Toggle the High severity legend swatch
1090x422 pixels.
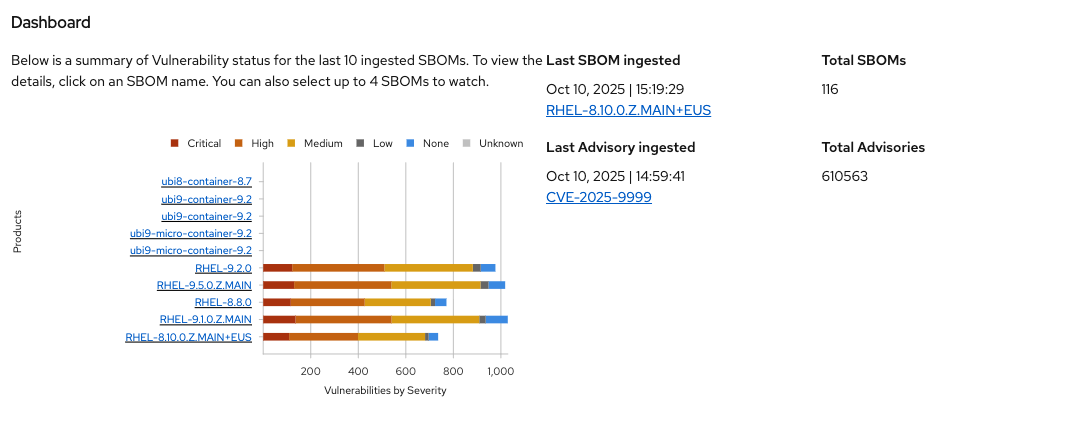pos(239,143)
